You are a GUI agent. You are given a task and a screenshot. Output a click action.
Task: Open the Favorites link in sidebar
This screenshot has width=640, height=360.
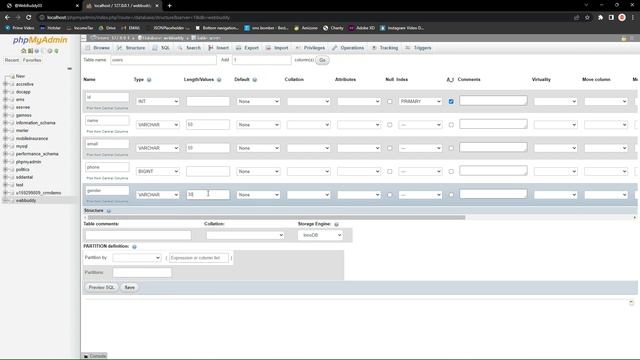32,60
